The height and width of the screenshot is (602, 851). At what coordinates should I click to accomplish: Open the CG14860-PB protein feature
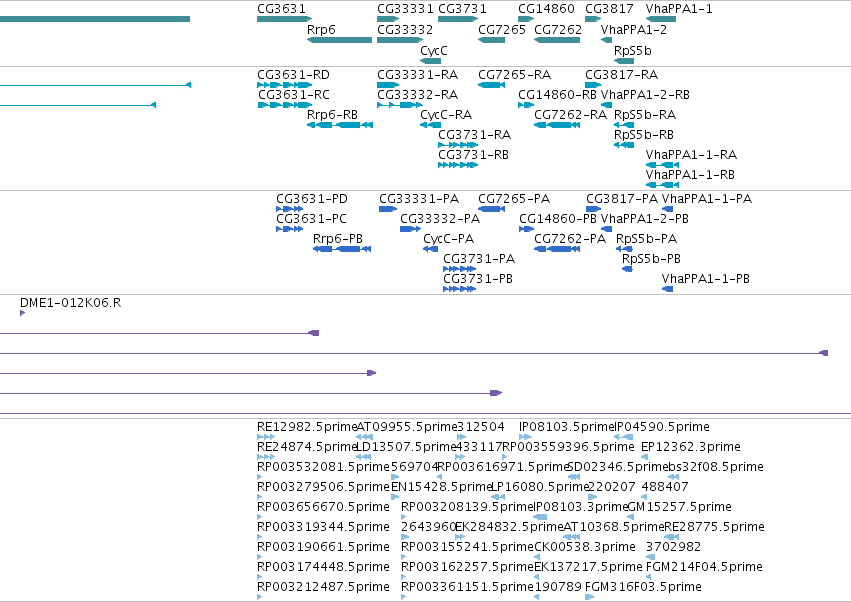(558, 219)
